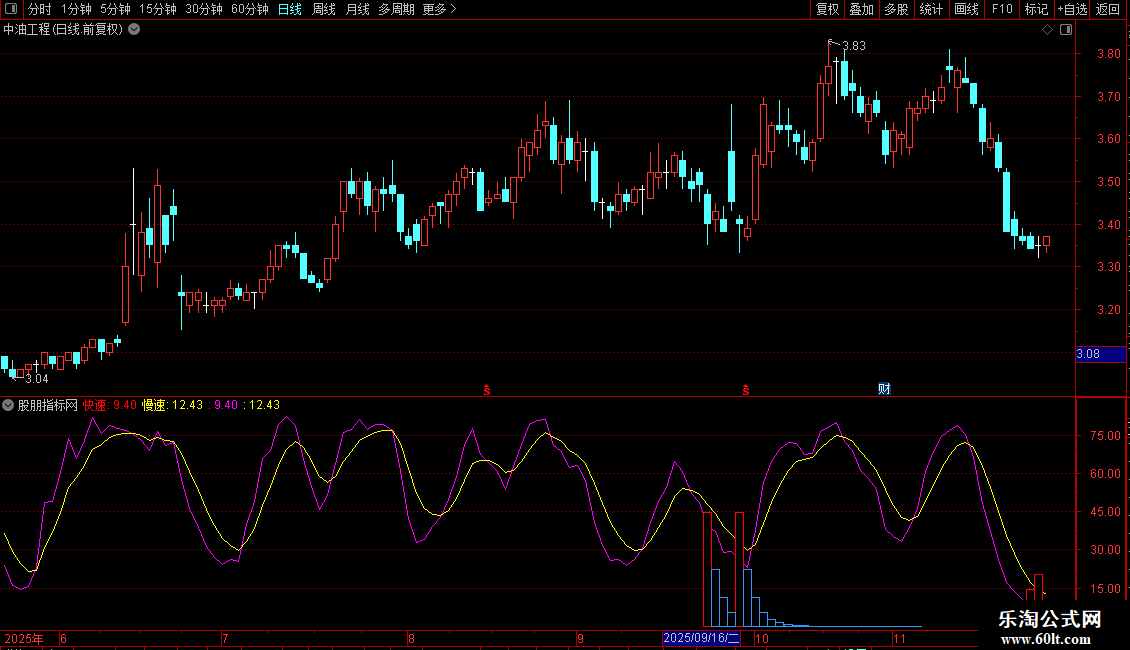This screenshot has width=1130, height=650.
Task: Expand the 股朋指标网 indicator dropdown arrow
Action: pos(8,405)
